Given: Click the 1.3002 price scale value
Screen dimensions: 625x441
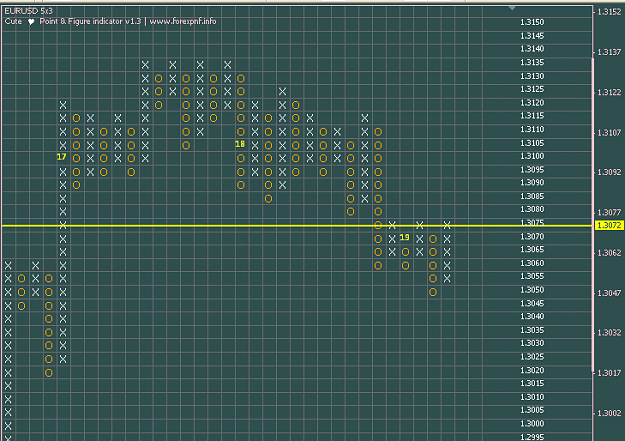Looking at the screenshot, I should [x=609, y=413].
